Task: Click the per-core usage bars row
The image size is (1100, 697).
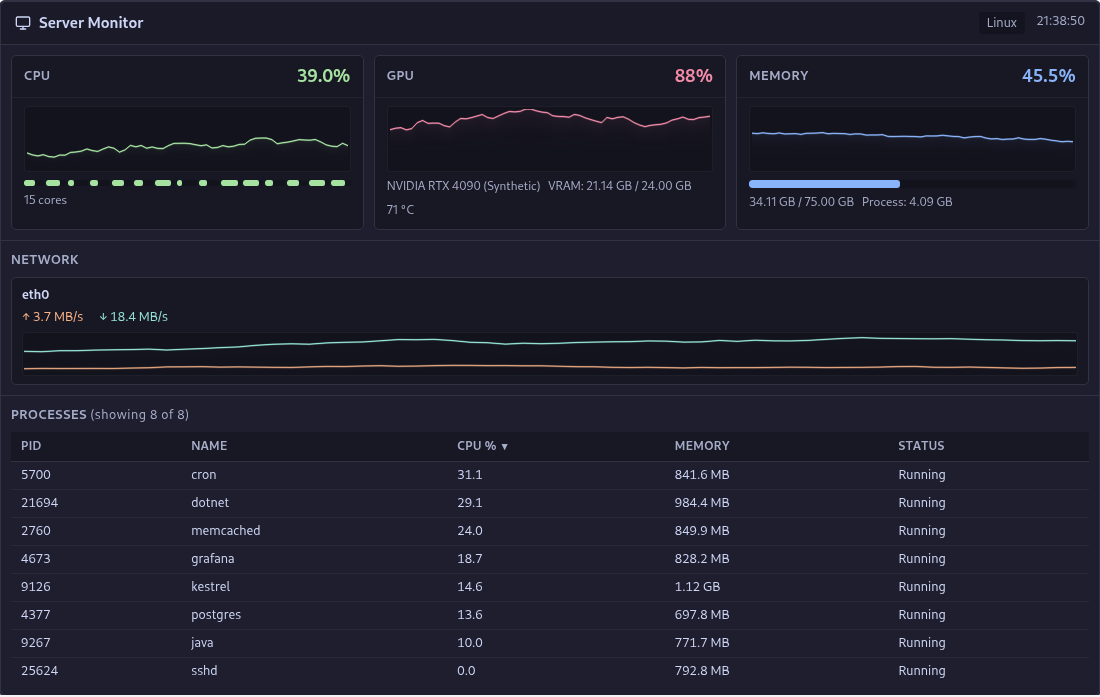Action: 185,183
